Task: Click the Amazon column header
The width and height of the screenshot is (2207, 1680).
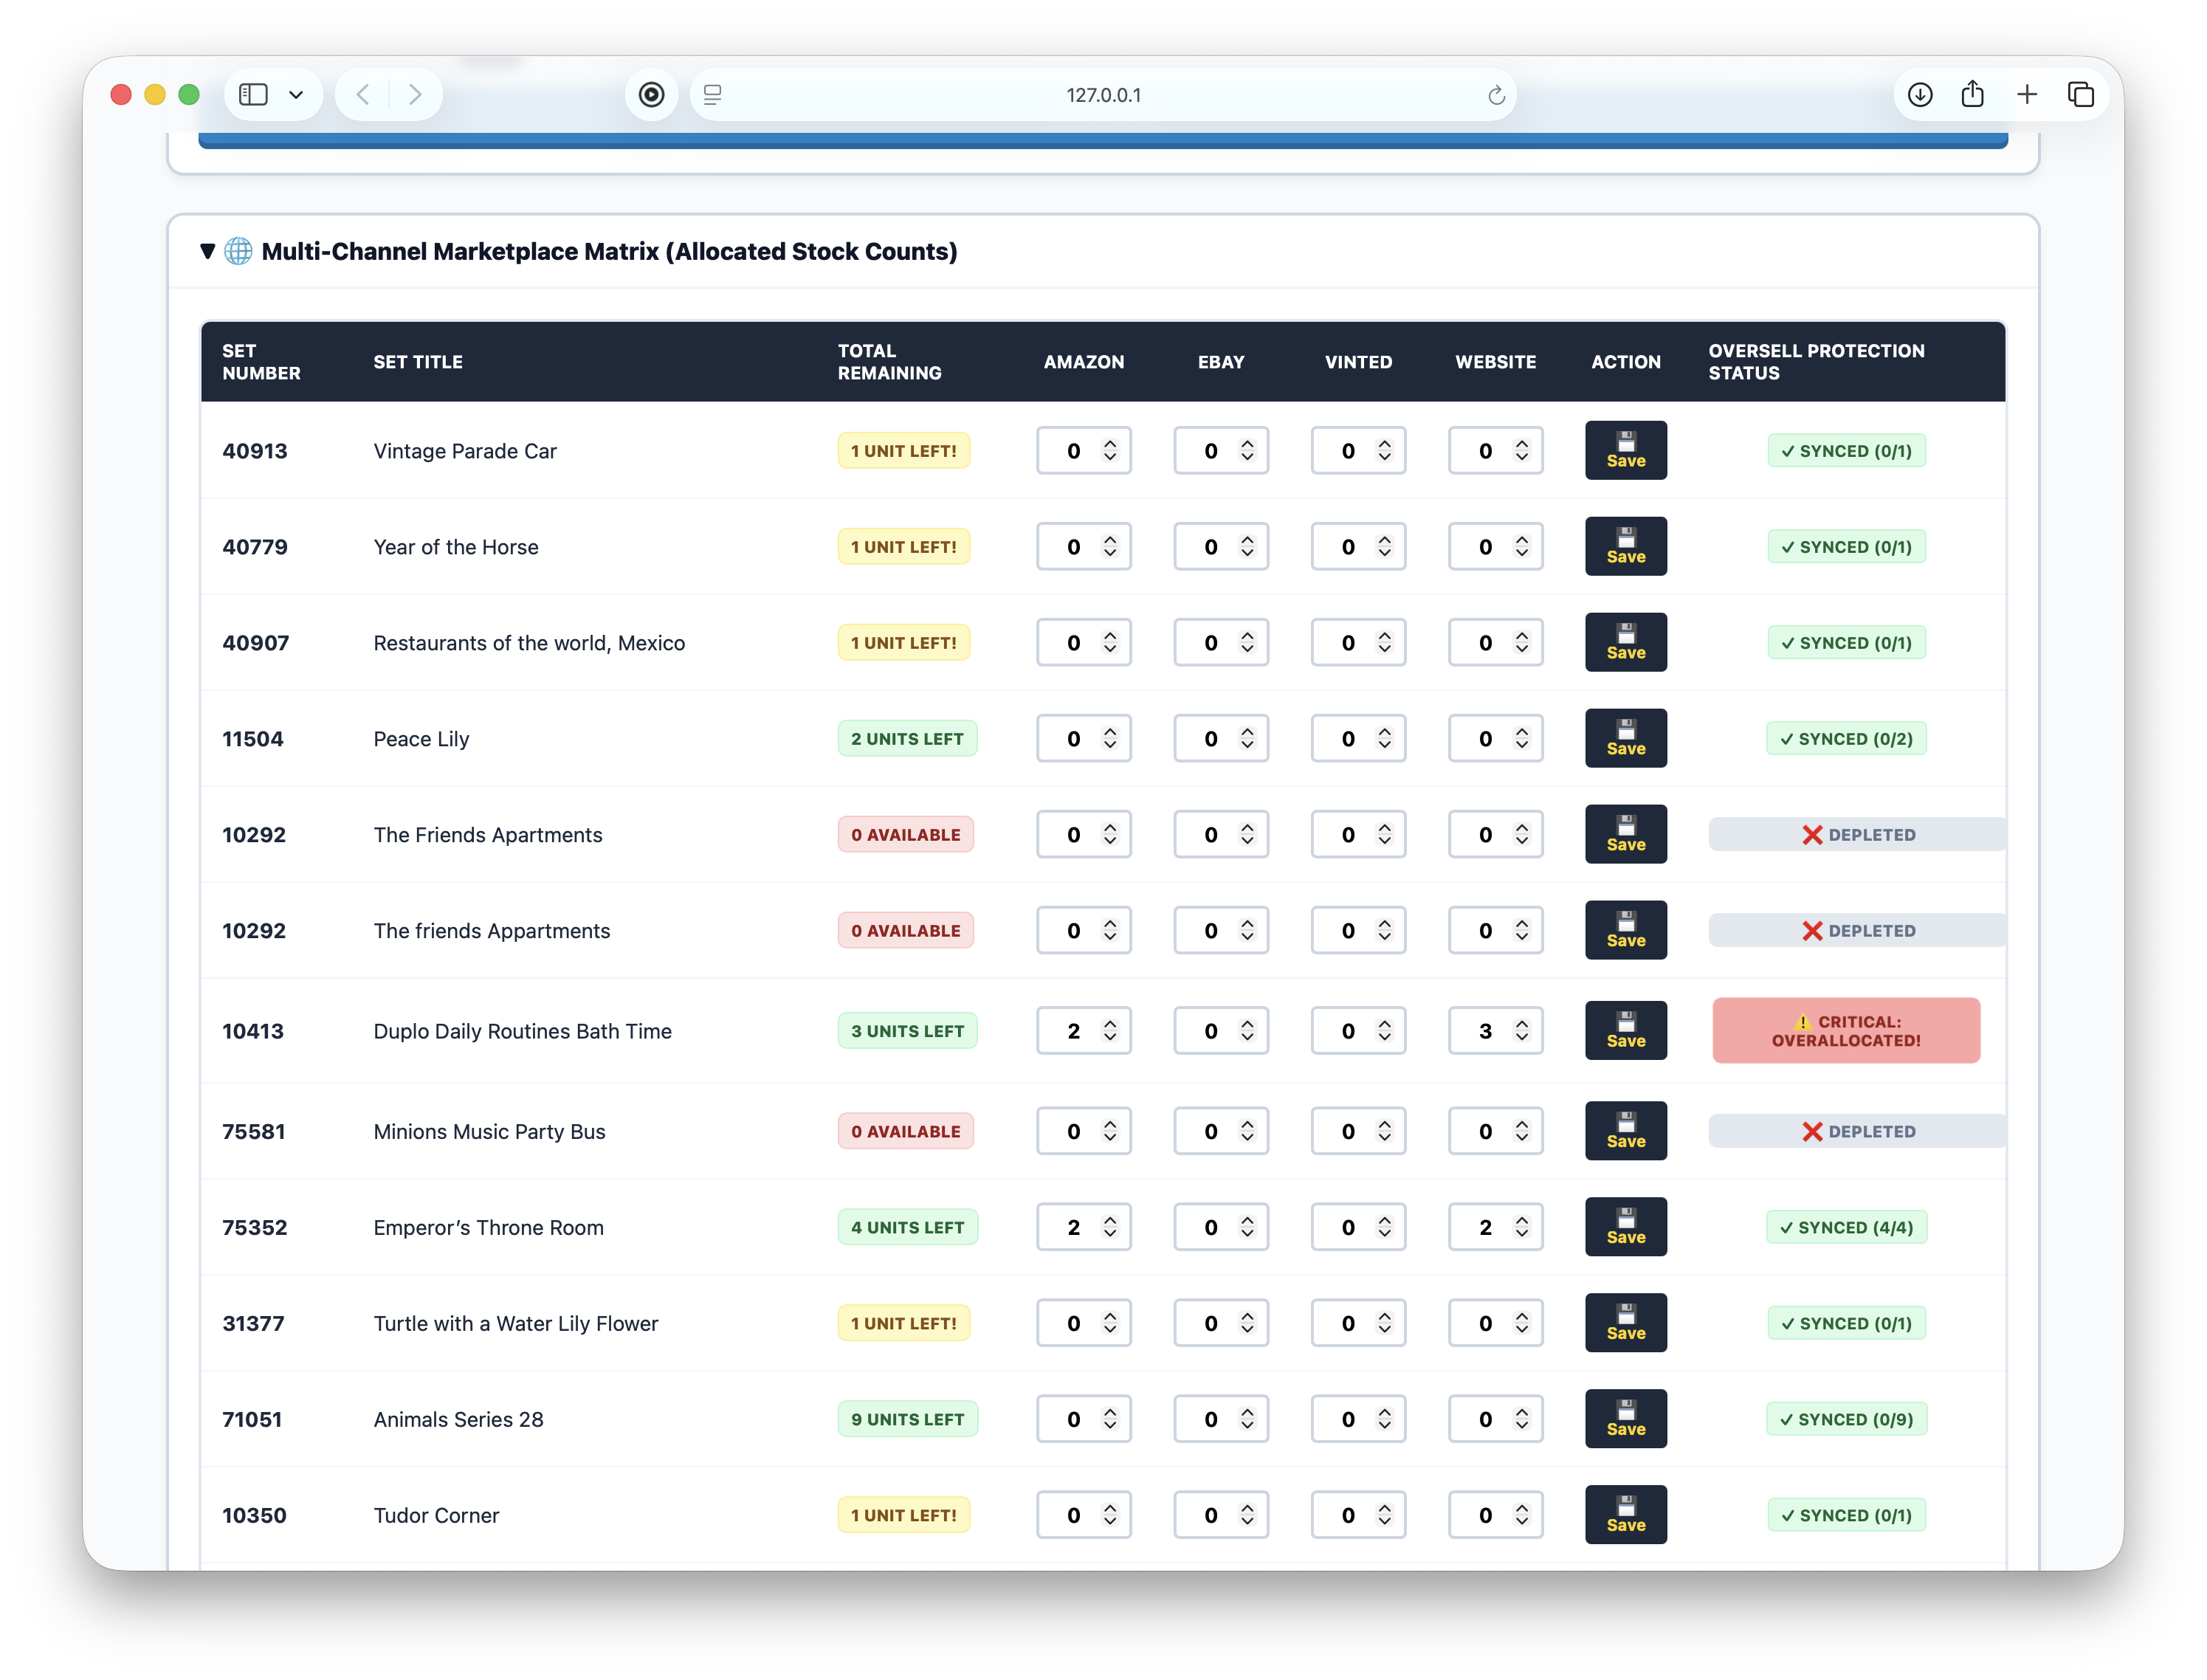Action: [x=1083, y=362]
